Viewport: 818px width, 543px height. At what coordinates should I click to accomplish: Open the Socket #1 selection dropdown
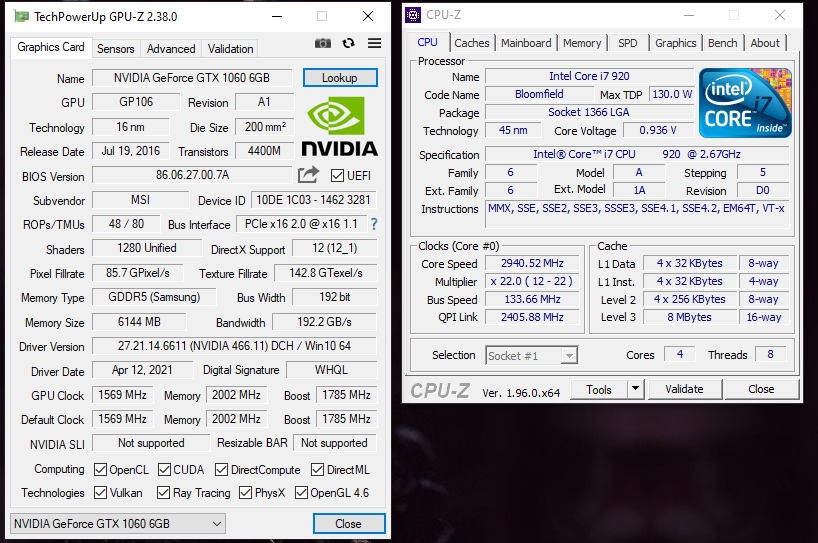tap(532, 356)
